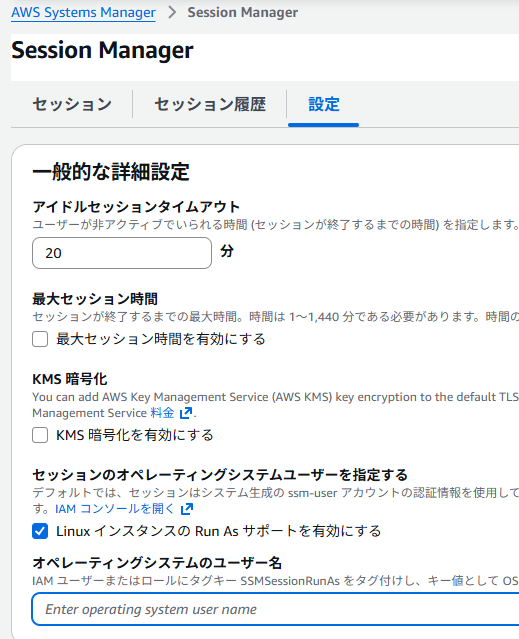The image size is (519, 639).
Task: Open AWS Systems Manager breadcrumb link
Action: (84, 13)
